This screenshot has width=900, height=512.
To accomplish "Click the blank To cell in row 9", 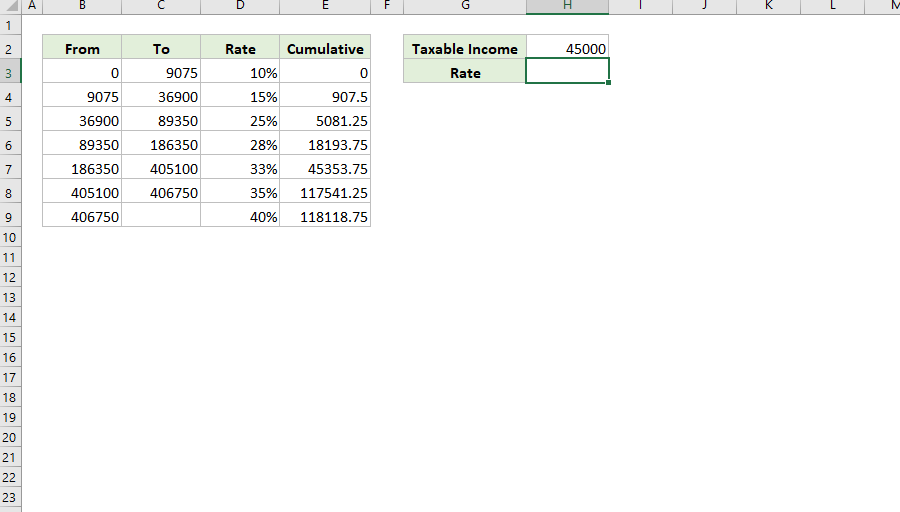I will pyautogui.click(x=161, y=216).
